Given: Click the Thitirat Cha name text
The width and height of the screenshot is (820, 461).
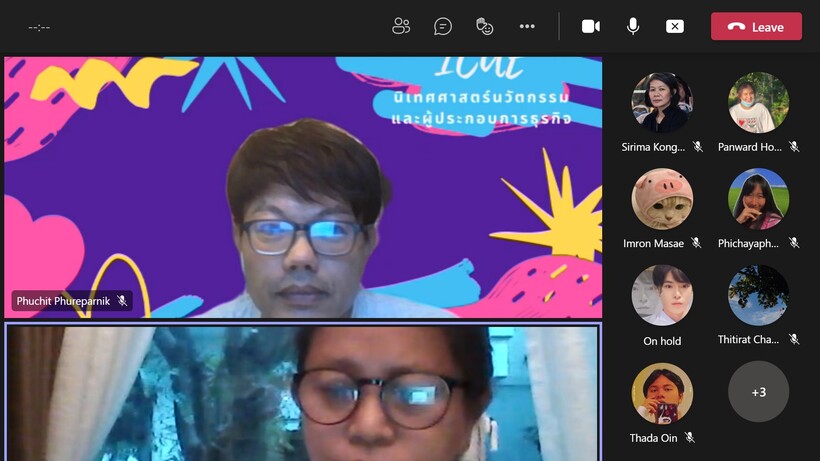Looking at the screenshot, I should 748,339.
